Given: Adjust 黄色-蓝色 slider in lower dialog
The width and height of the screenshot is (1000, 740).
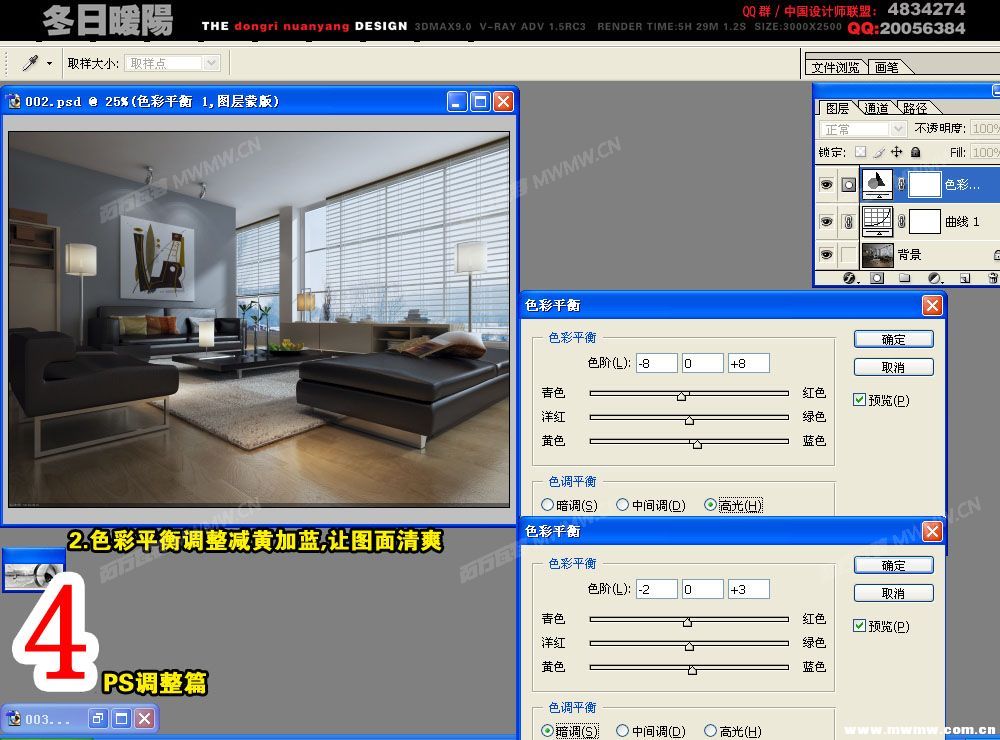Looking at the screenshot, I should pos(693,670).
